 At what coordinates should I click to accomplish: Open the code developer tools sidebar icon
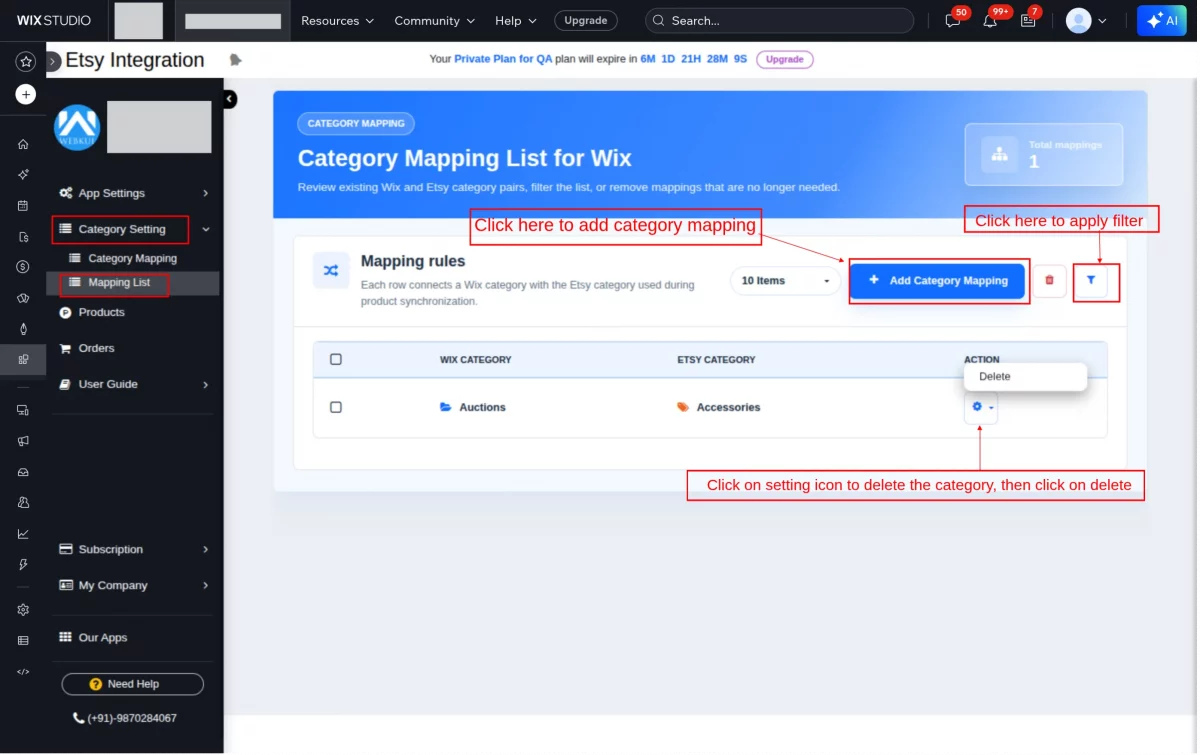point(23,672)
